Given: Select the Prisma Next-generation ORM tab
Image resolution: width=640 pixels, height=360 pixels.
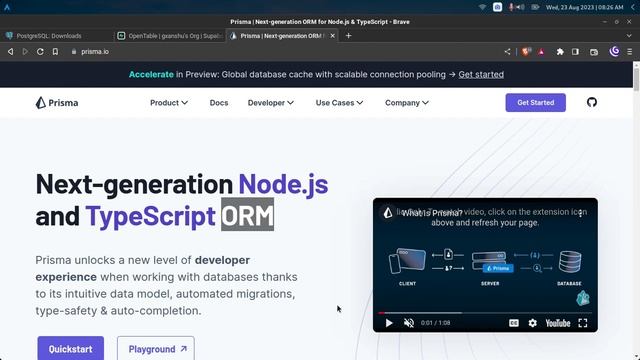Looking at the screenshot, I should [x=282, y=36].
